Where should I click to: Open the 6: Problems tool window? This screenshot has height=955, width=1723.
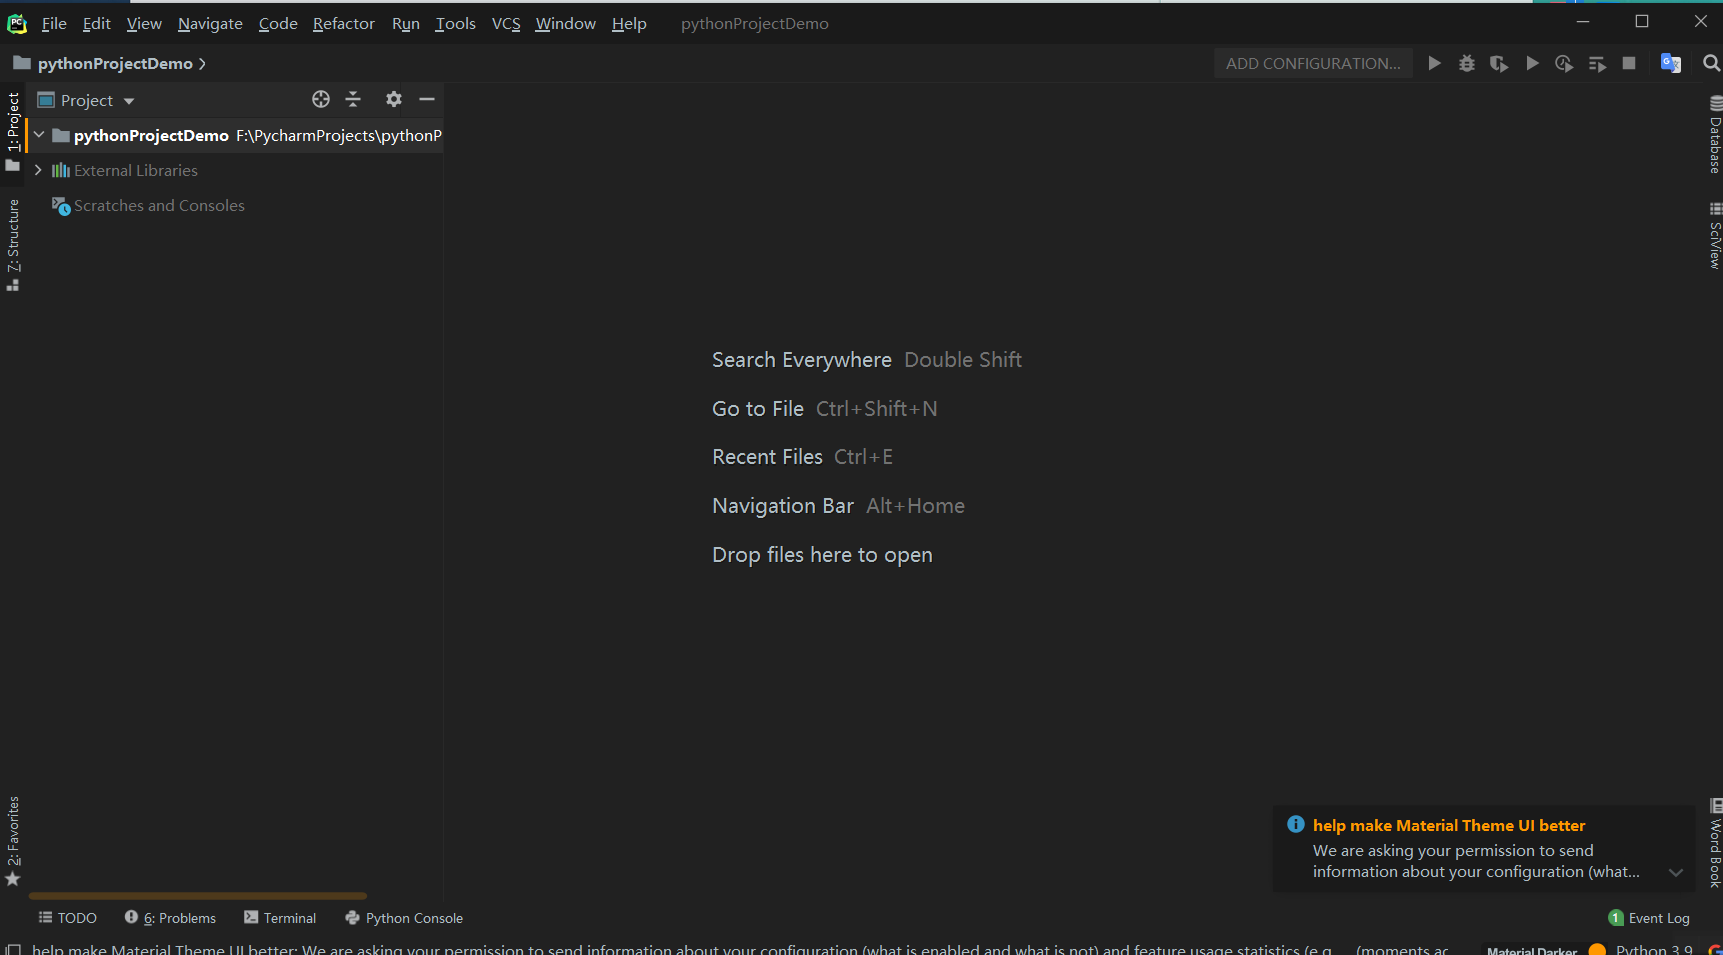coord(170,918)
